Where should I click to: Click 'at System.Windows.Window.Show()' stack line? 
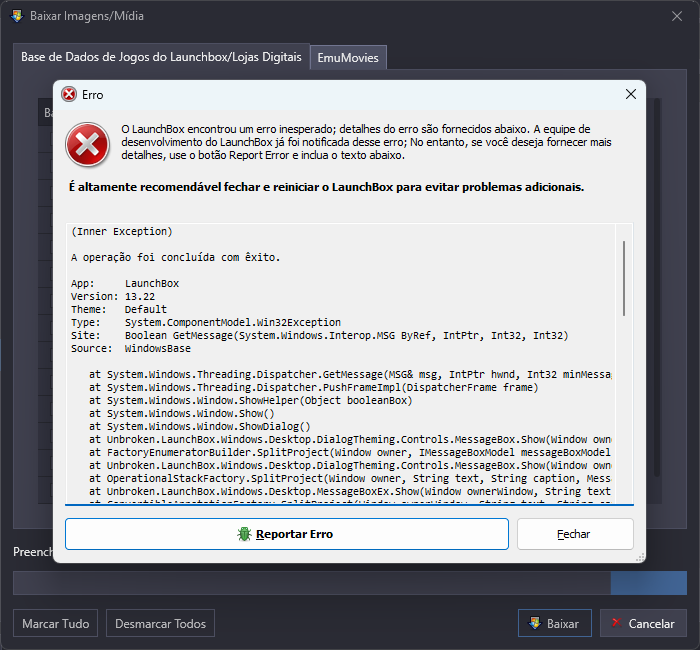(x=182, y=413)
